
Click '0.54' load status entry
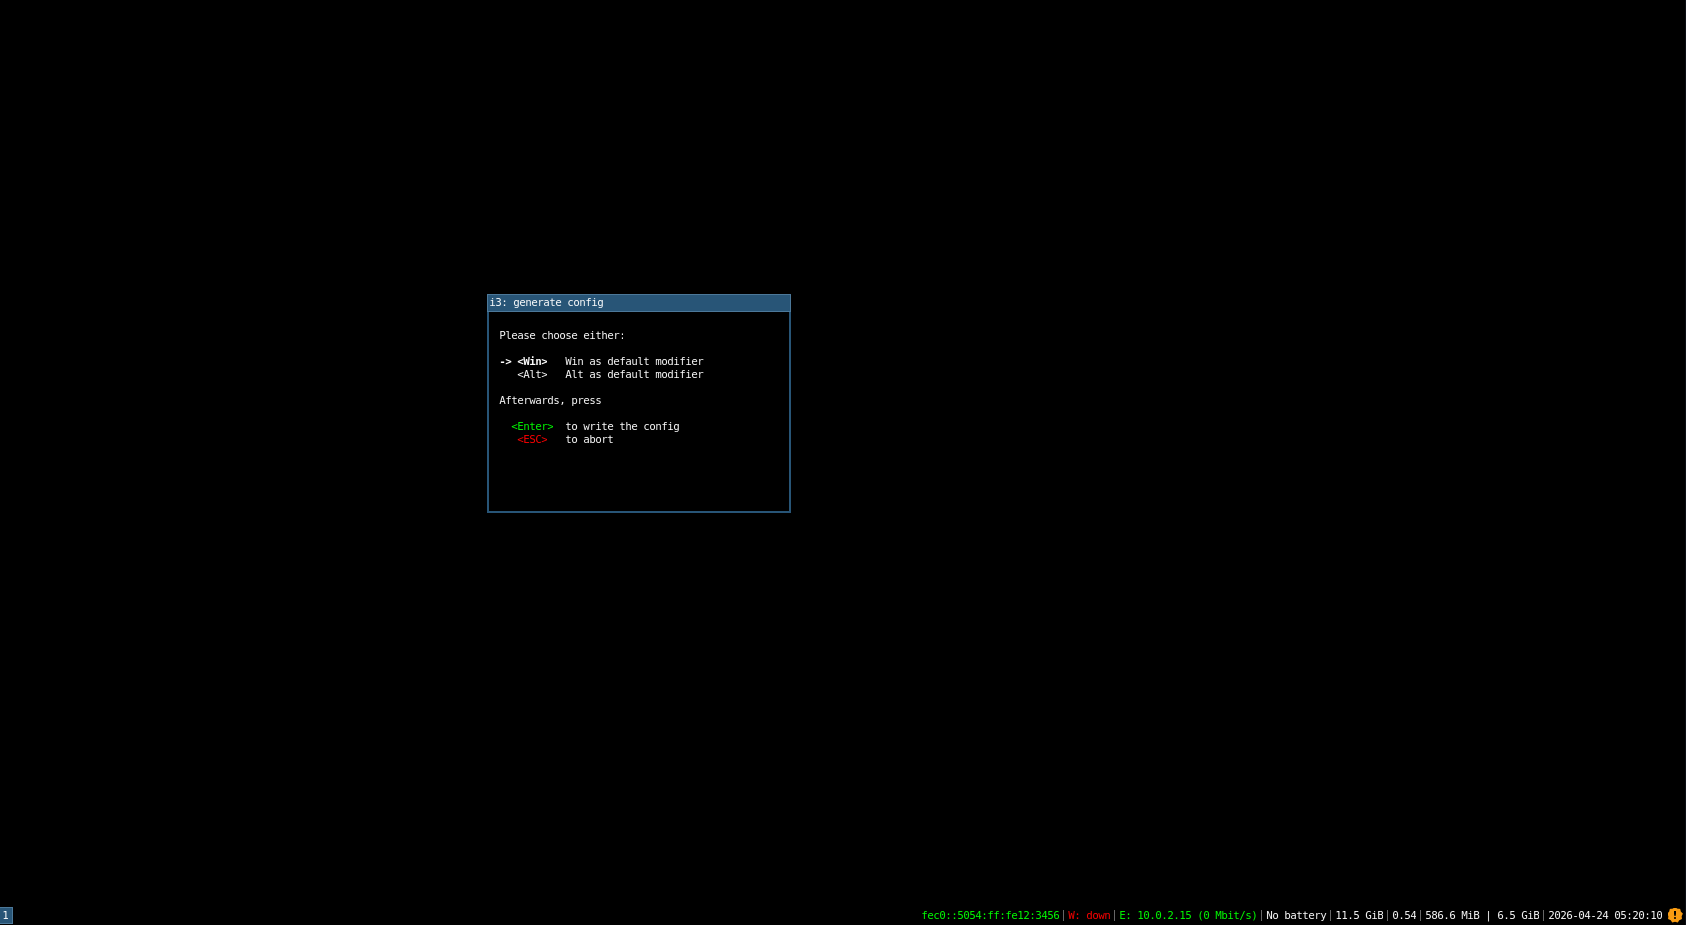(1404, 916)
